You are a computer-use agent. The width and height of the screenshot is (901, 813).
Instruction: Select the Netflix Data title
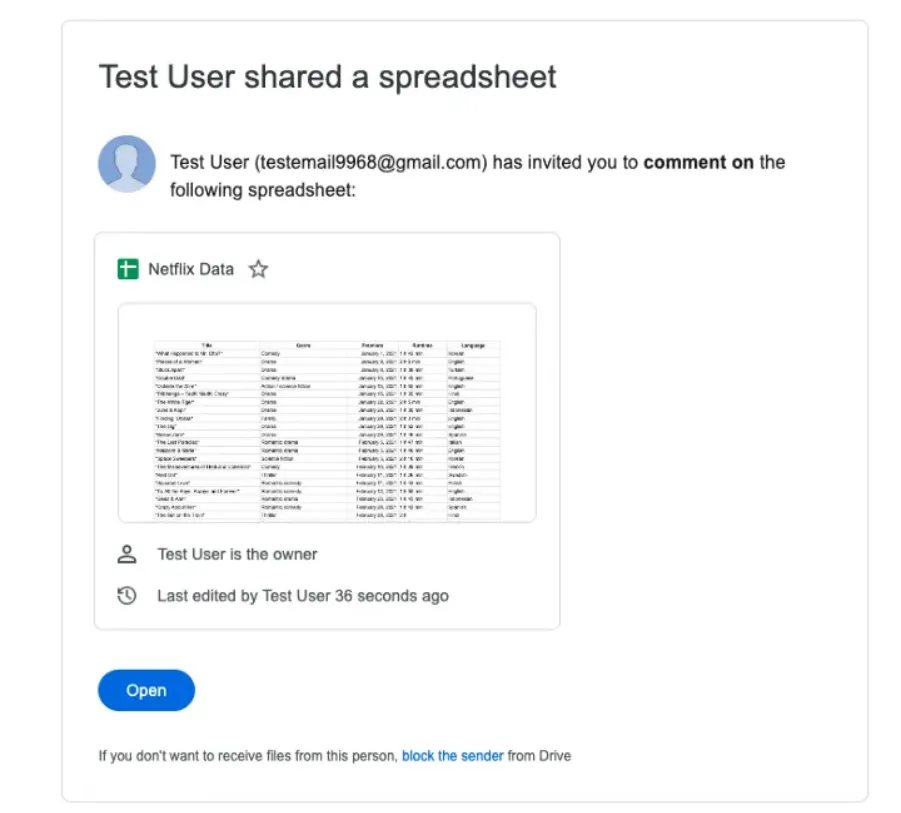pyautogui.click(x=190, y=269)
